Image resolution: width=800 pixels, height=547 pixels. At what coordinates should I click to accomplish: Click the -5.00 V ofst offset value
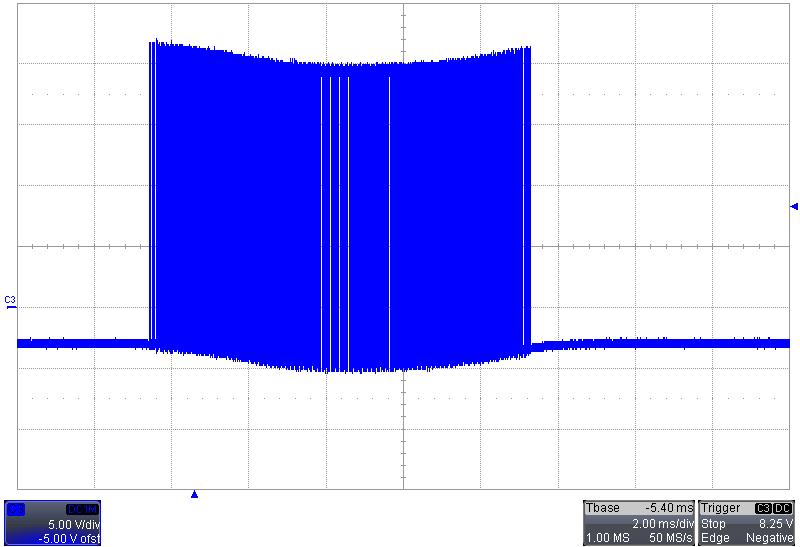pyautogui.click(x=69, y=538)
